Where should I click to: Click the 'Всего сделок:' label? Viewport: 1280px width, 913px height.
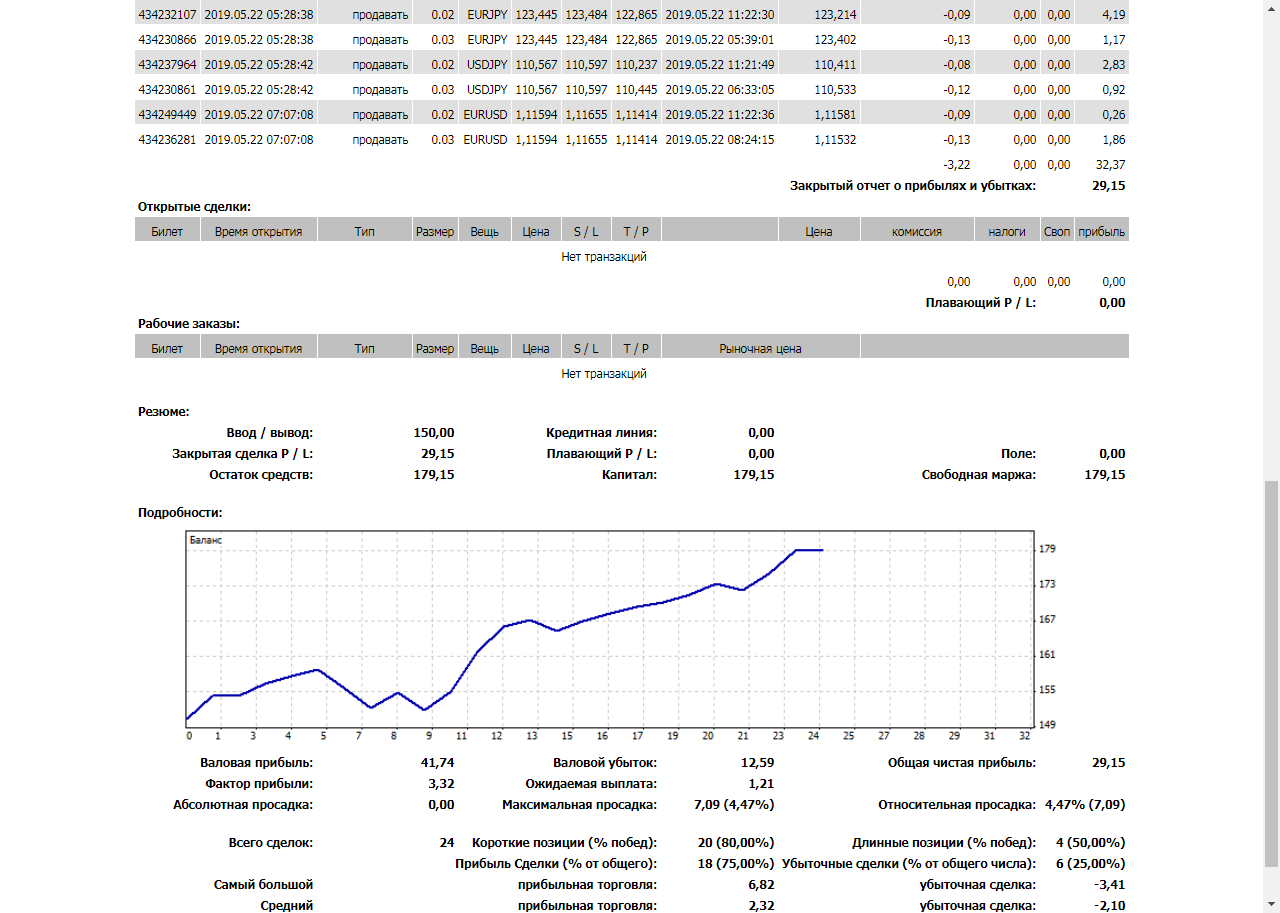point(271,843)
